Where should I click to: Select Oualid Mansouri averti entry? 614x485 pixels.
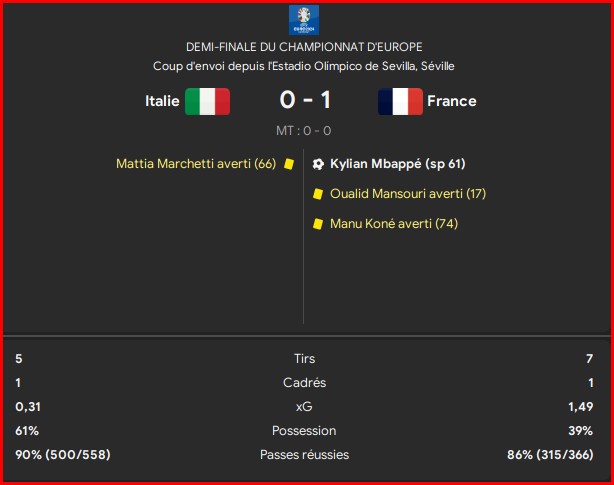[408, 194]
